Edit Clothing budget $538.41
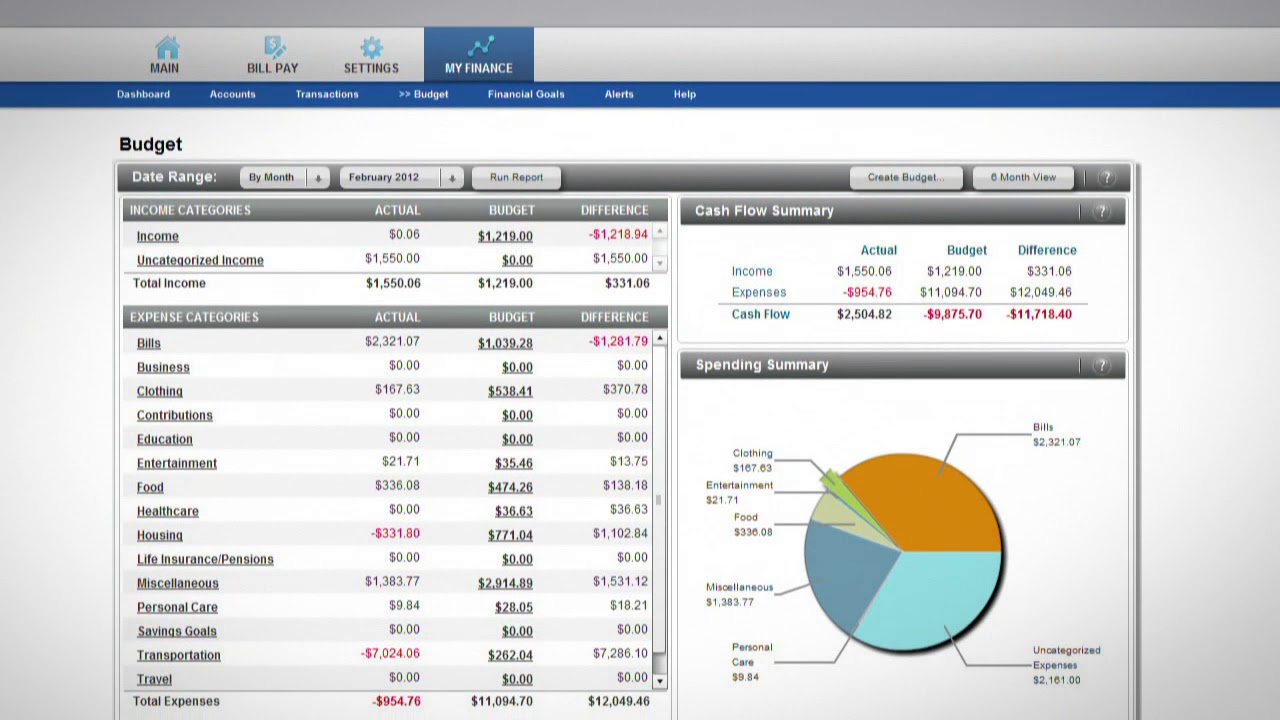This screenshot has width=1280, height=720. 510,391
